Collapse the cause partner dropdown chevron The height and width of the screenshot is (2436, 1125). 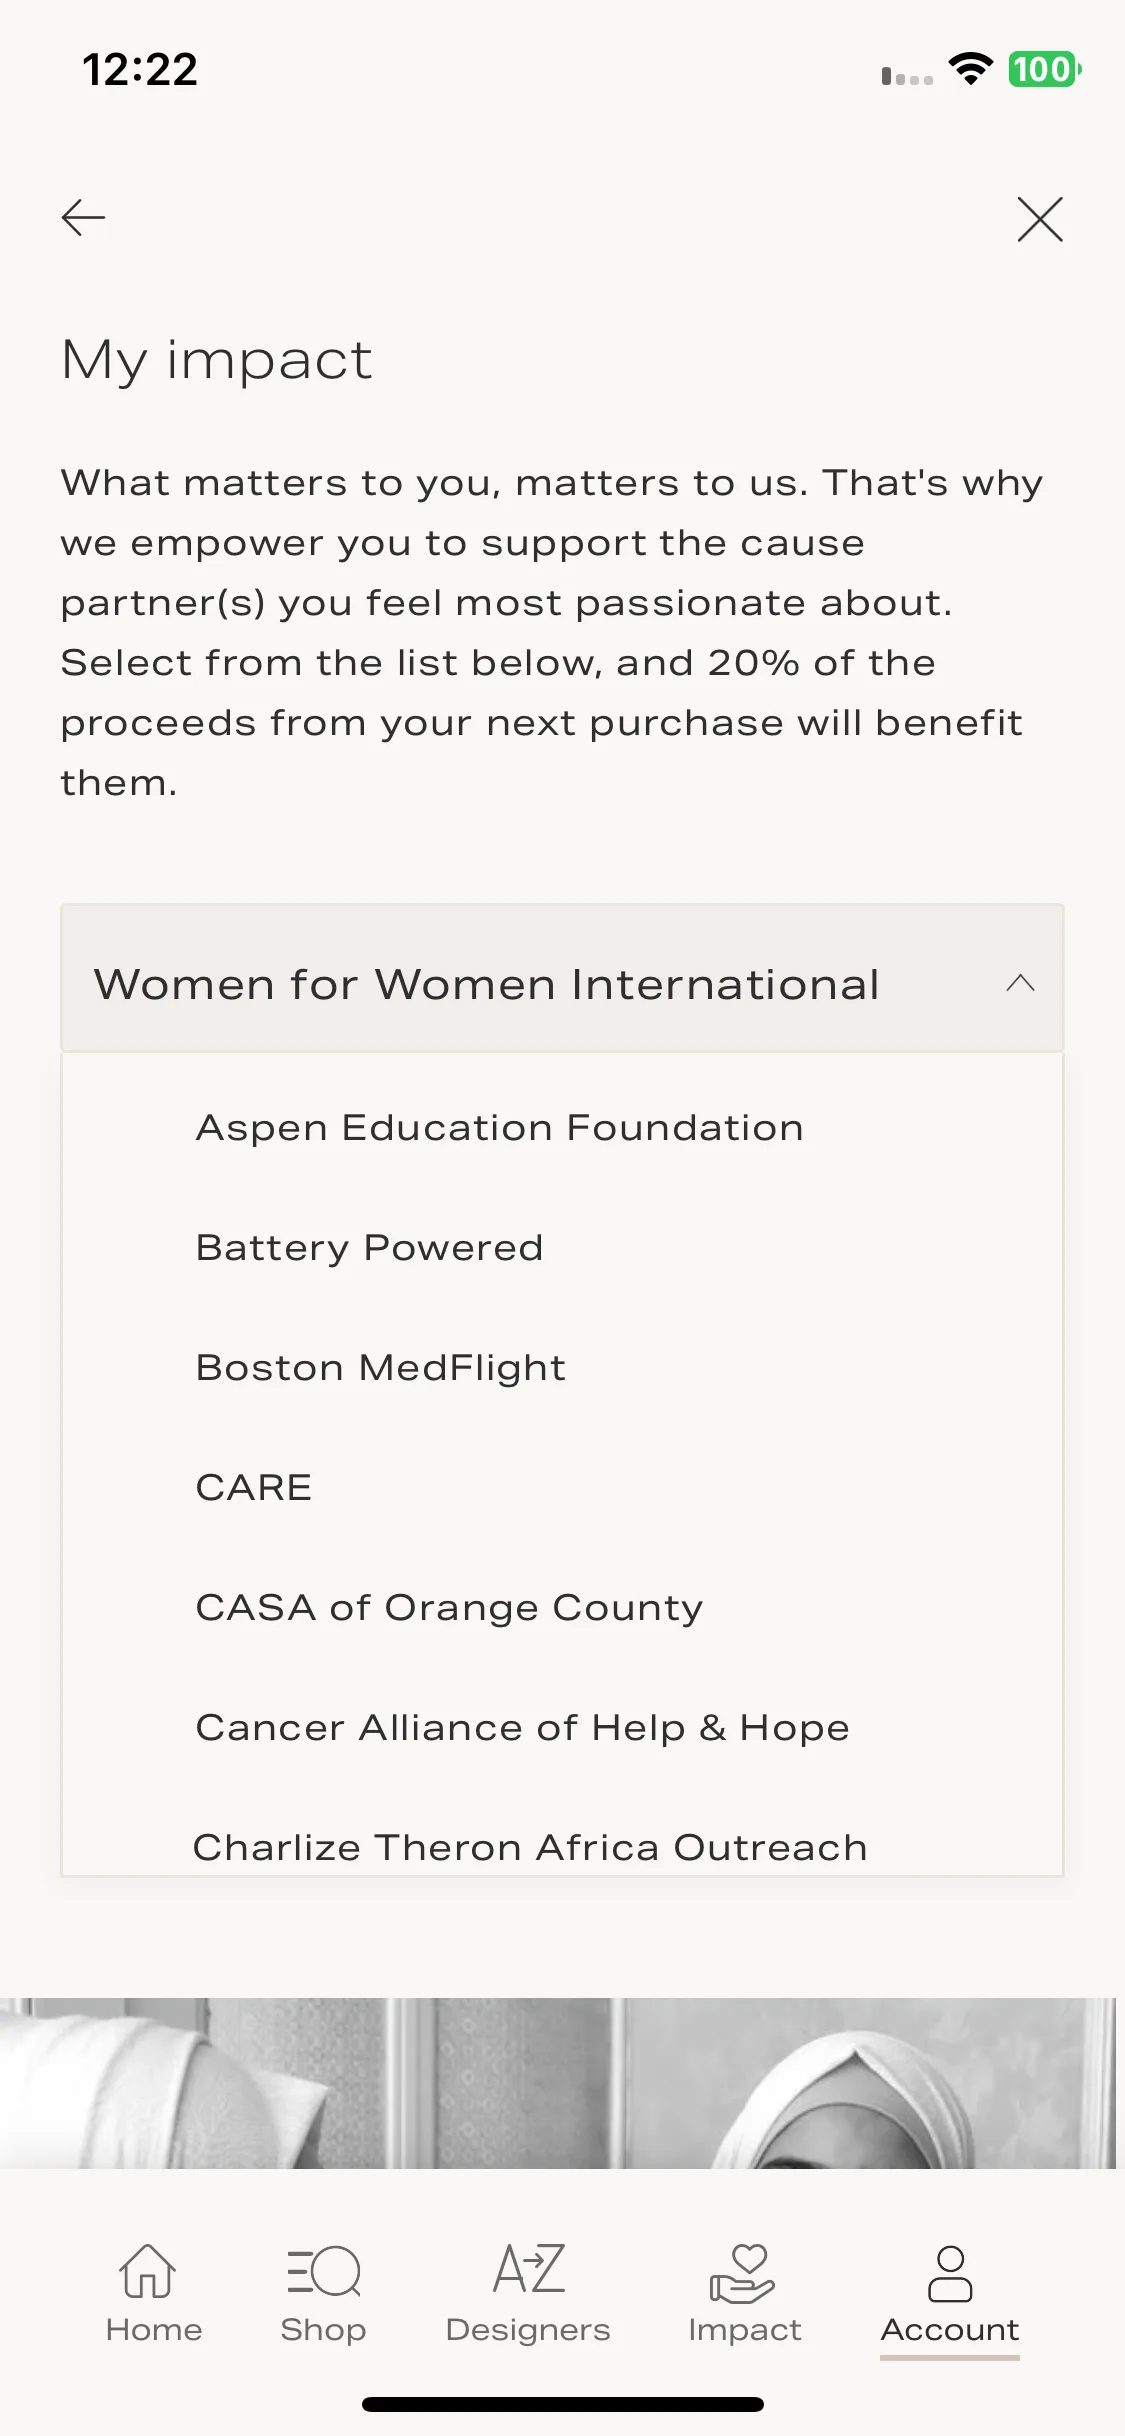click(x=1020, y=983)
